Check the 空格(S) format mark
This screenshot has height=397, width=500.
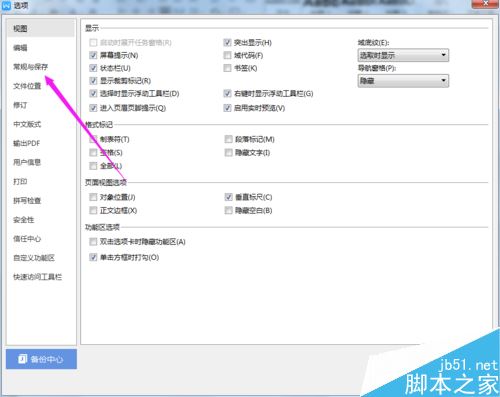pos(93,153)
